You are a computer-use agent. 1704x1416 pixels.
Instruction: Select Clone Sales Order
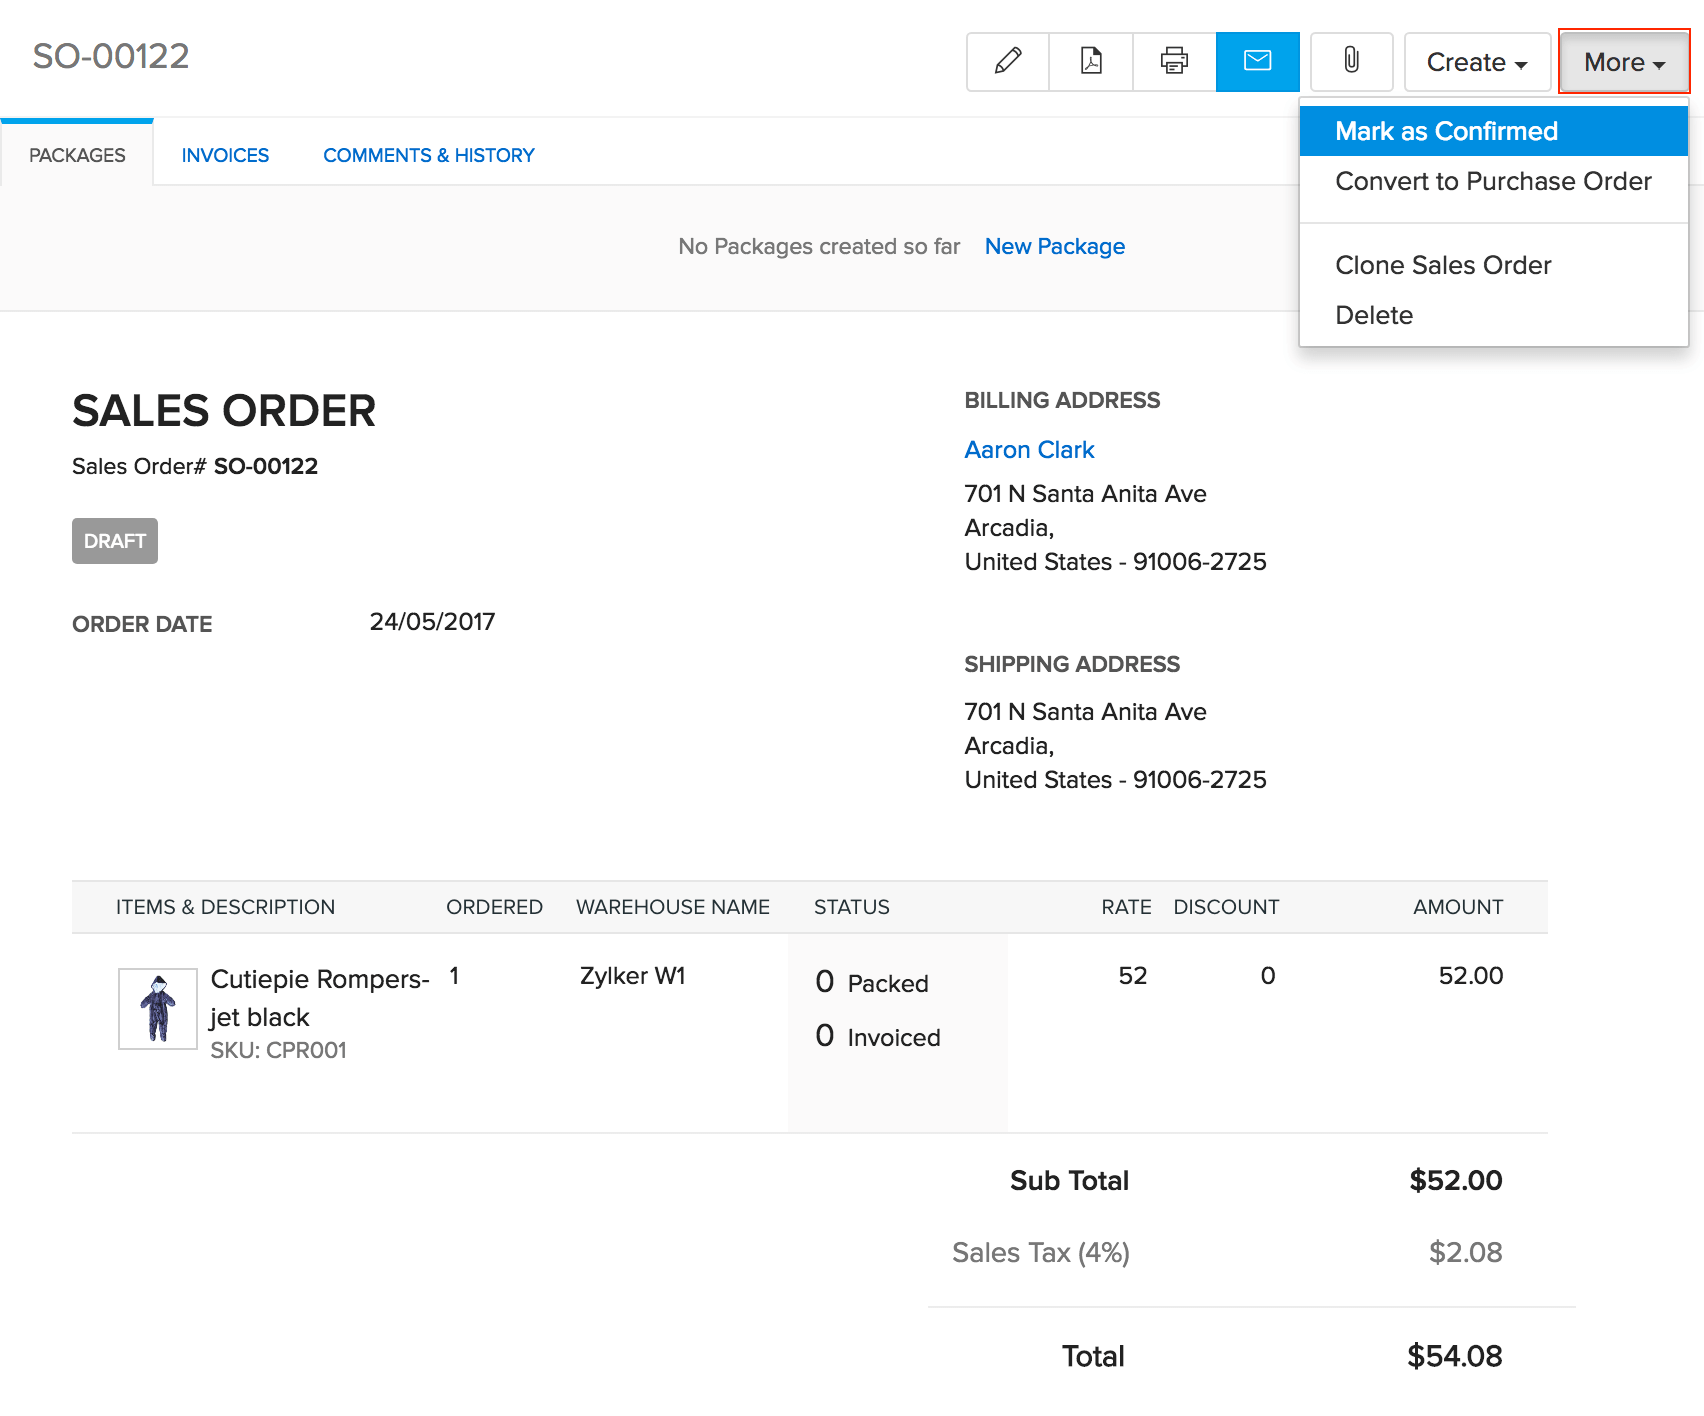coord(1442,265)
